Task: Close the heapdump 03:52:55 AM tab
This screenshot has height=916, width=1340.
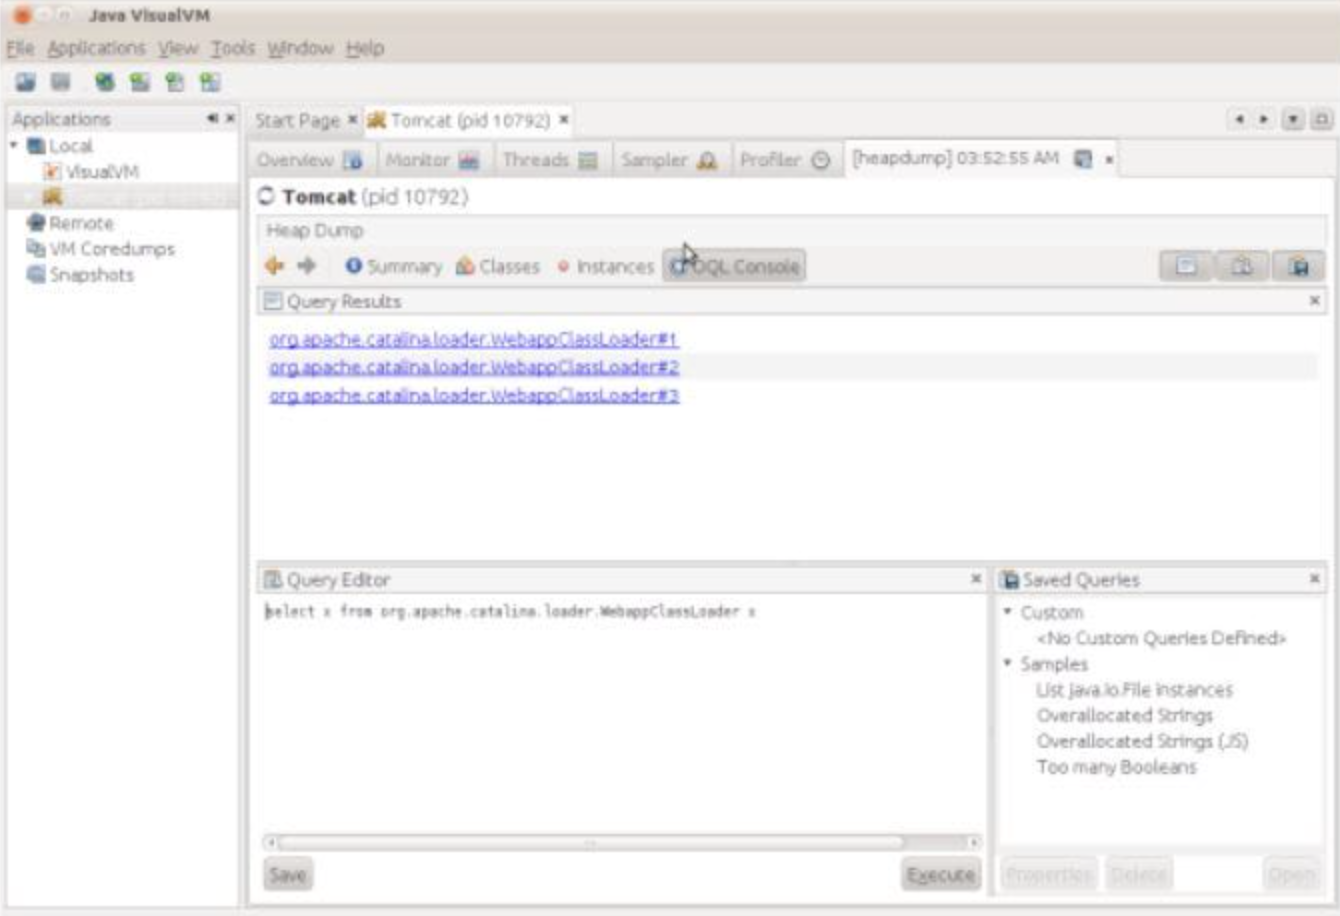Action: [x=1109, y=160]
